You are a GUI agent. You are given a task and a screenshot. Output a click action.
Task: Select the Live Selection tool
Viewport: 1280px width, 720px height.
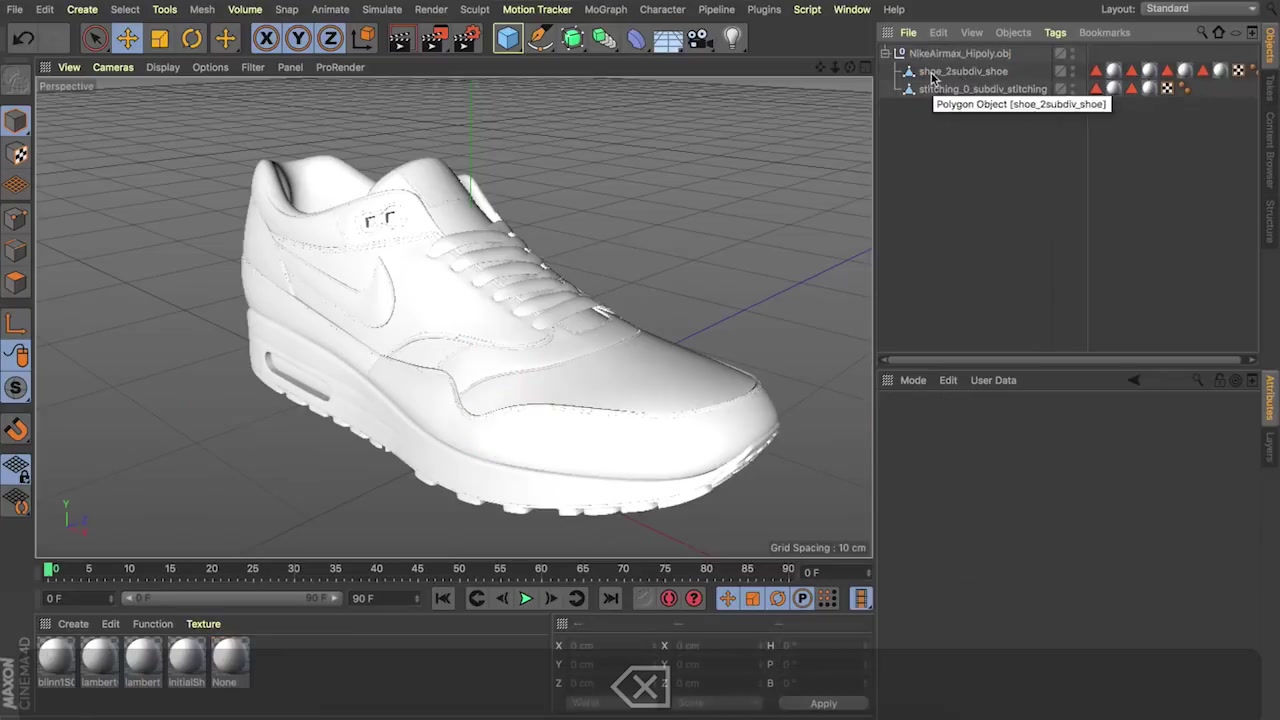pos(95,38)
